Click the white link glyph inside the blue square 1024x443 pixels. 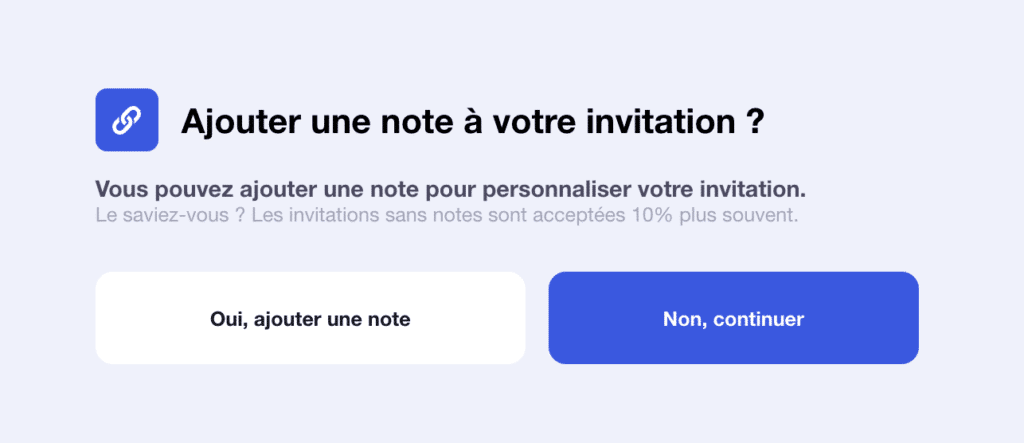point(127,120)
